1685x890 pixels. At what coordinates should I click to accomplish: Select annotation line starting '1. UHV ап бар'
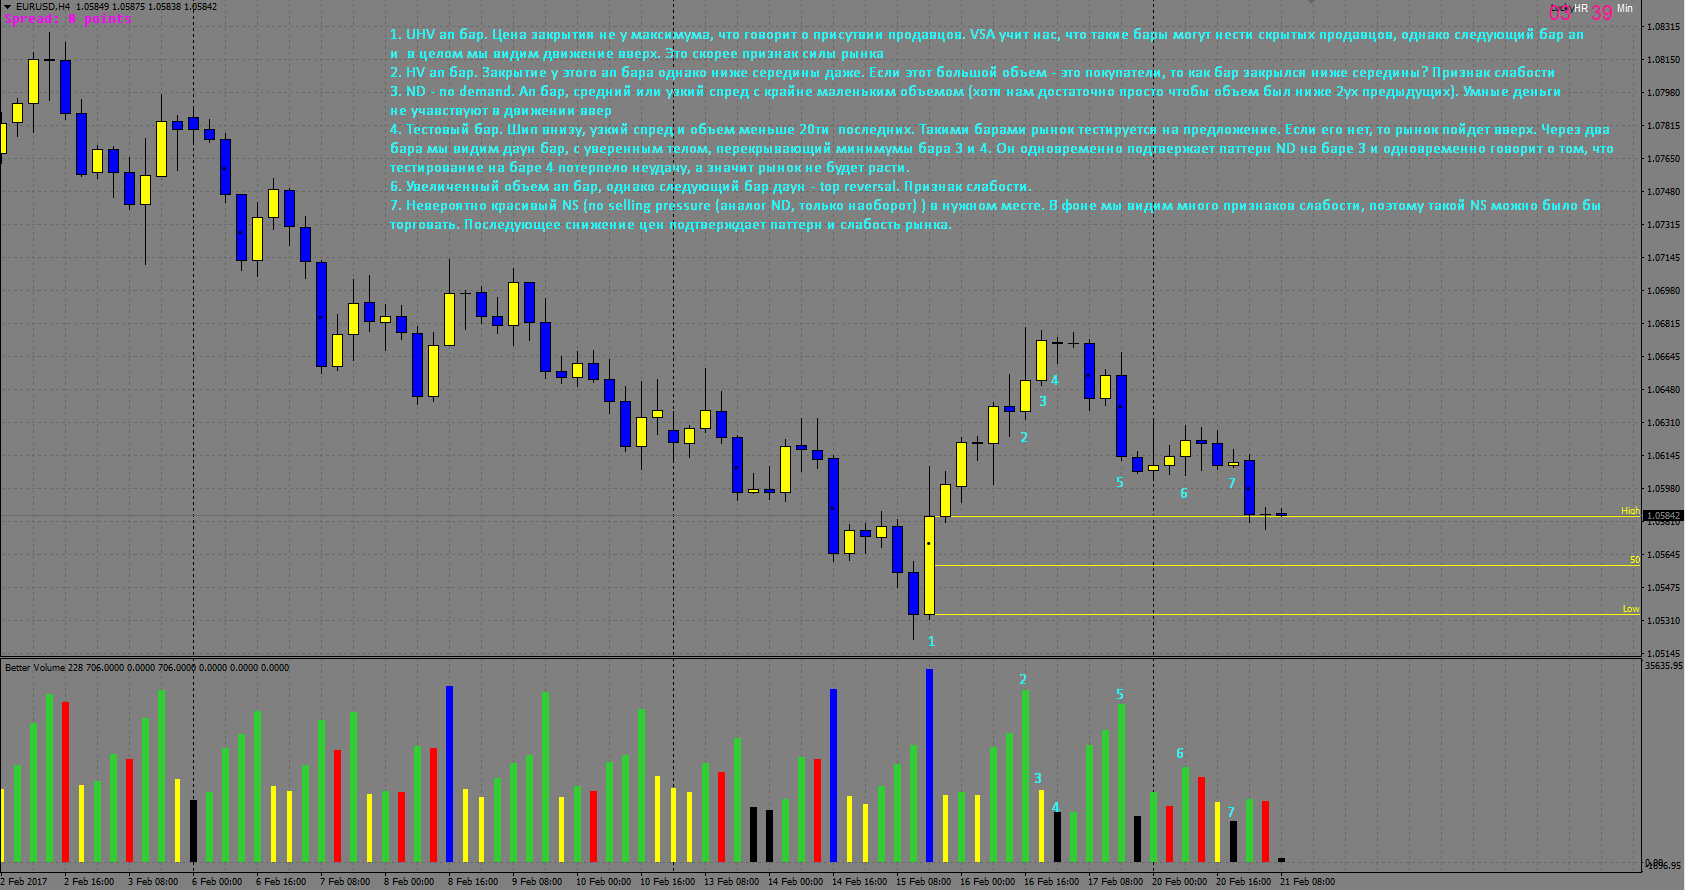point(987,34)
